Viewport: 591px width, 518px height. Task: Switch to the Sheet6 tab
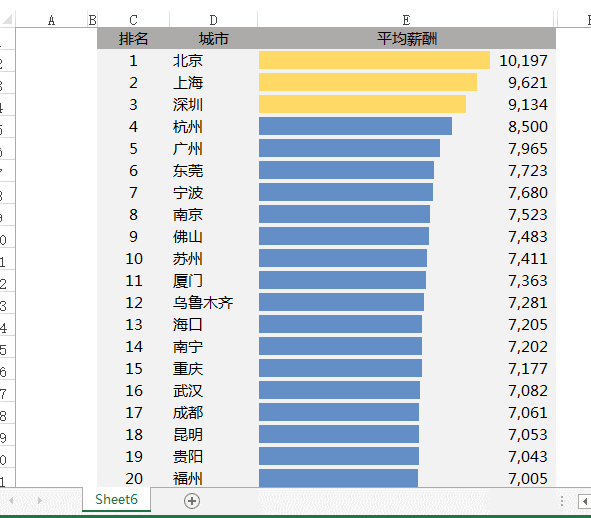tap(116, 499)
